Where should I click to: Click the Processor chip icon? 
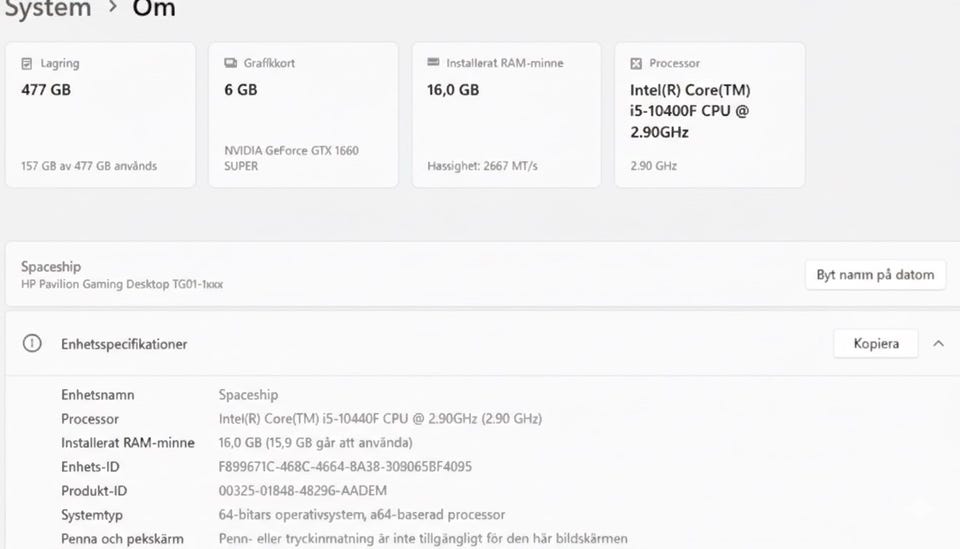[636, 63]
